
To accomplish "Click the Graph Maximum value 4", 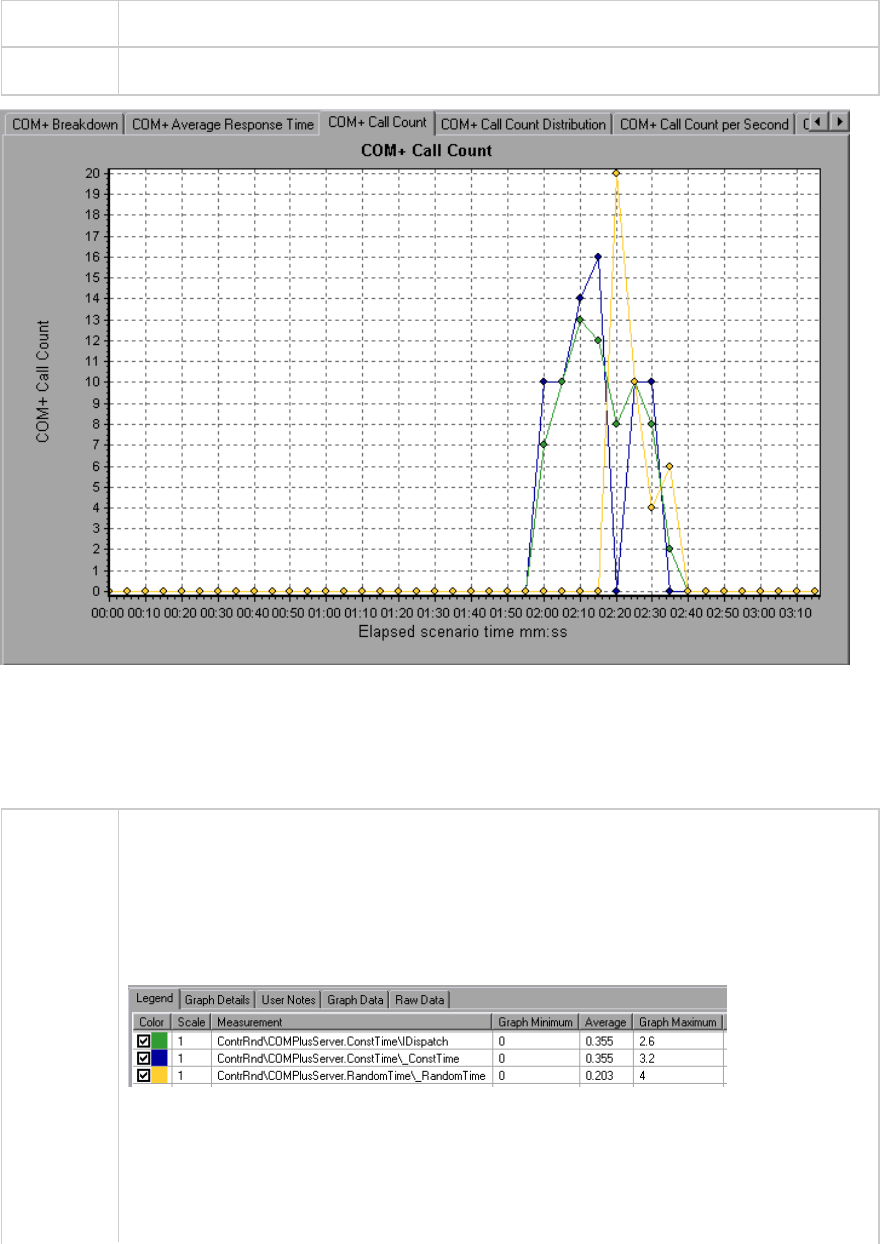I will (x=642, y=1075).
